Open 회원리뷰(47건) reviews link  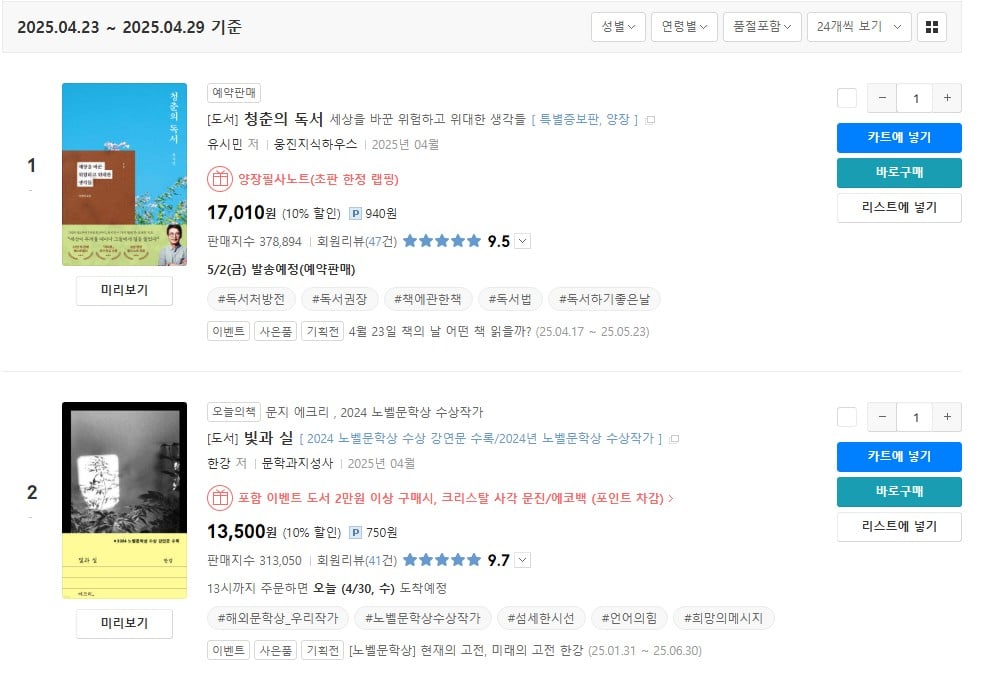pos(357,241)
